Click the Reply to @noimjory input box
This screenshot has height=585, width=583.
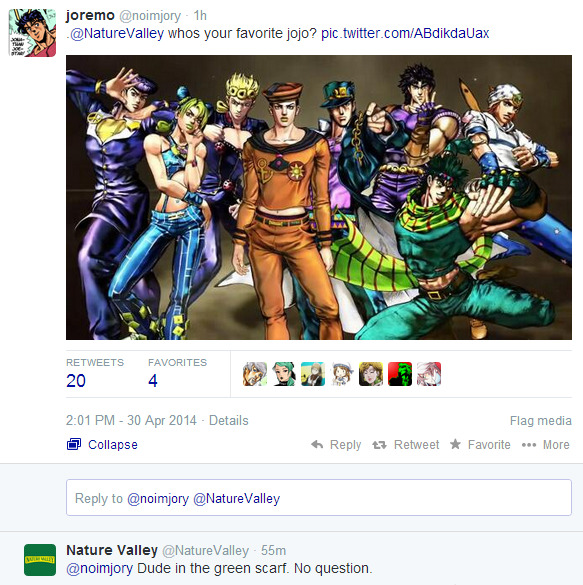click(x=319, y=498)
